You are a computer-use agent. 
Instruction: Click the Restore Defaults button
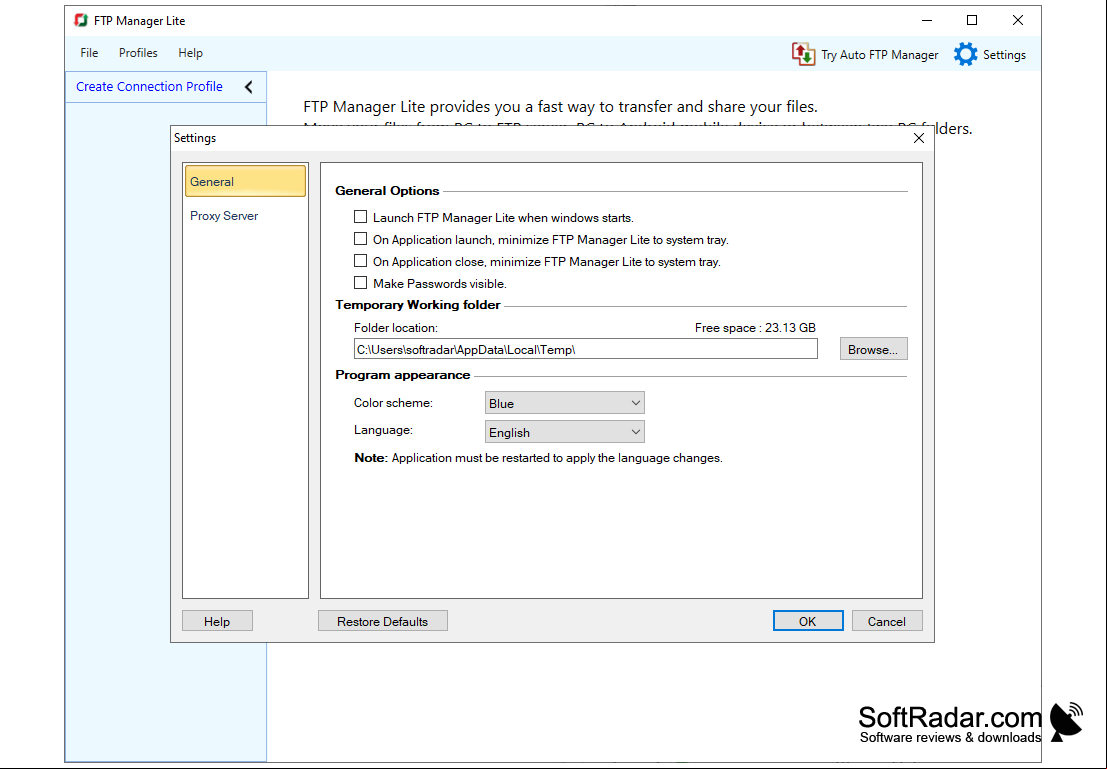click(383, 621)
